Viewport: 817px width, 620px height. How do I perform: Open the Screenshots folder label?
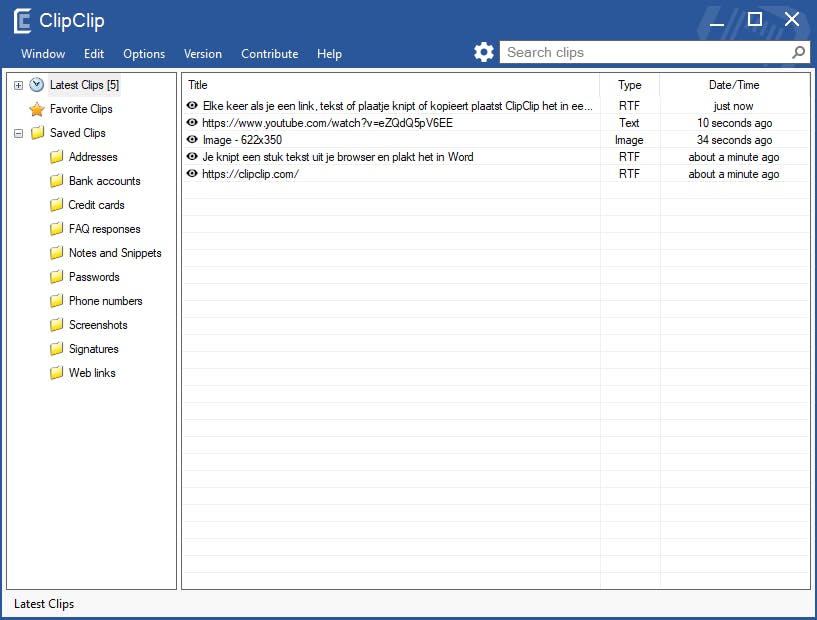(98, 325)
